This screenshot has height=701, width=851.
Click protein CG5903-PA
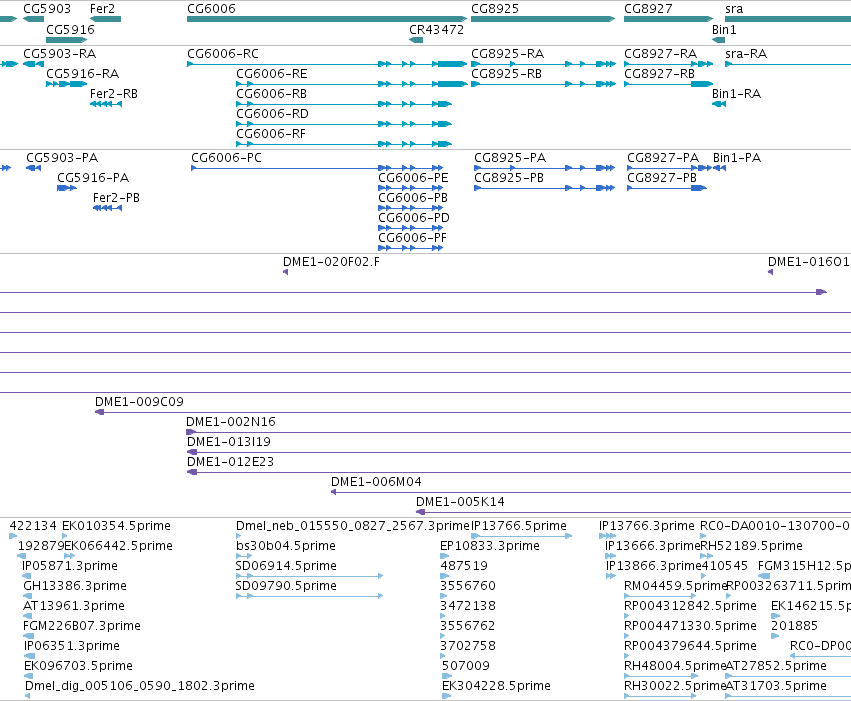pyautogui.click(x=62, y=158)
